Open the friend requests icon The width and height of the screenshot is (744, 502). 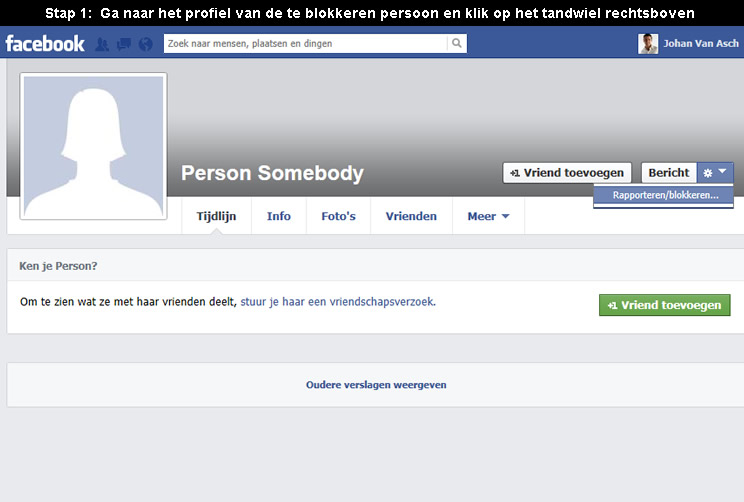click(x=102, y=44)
